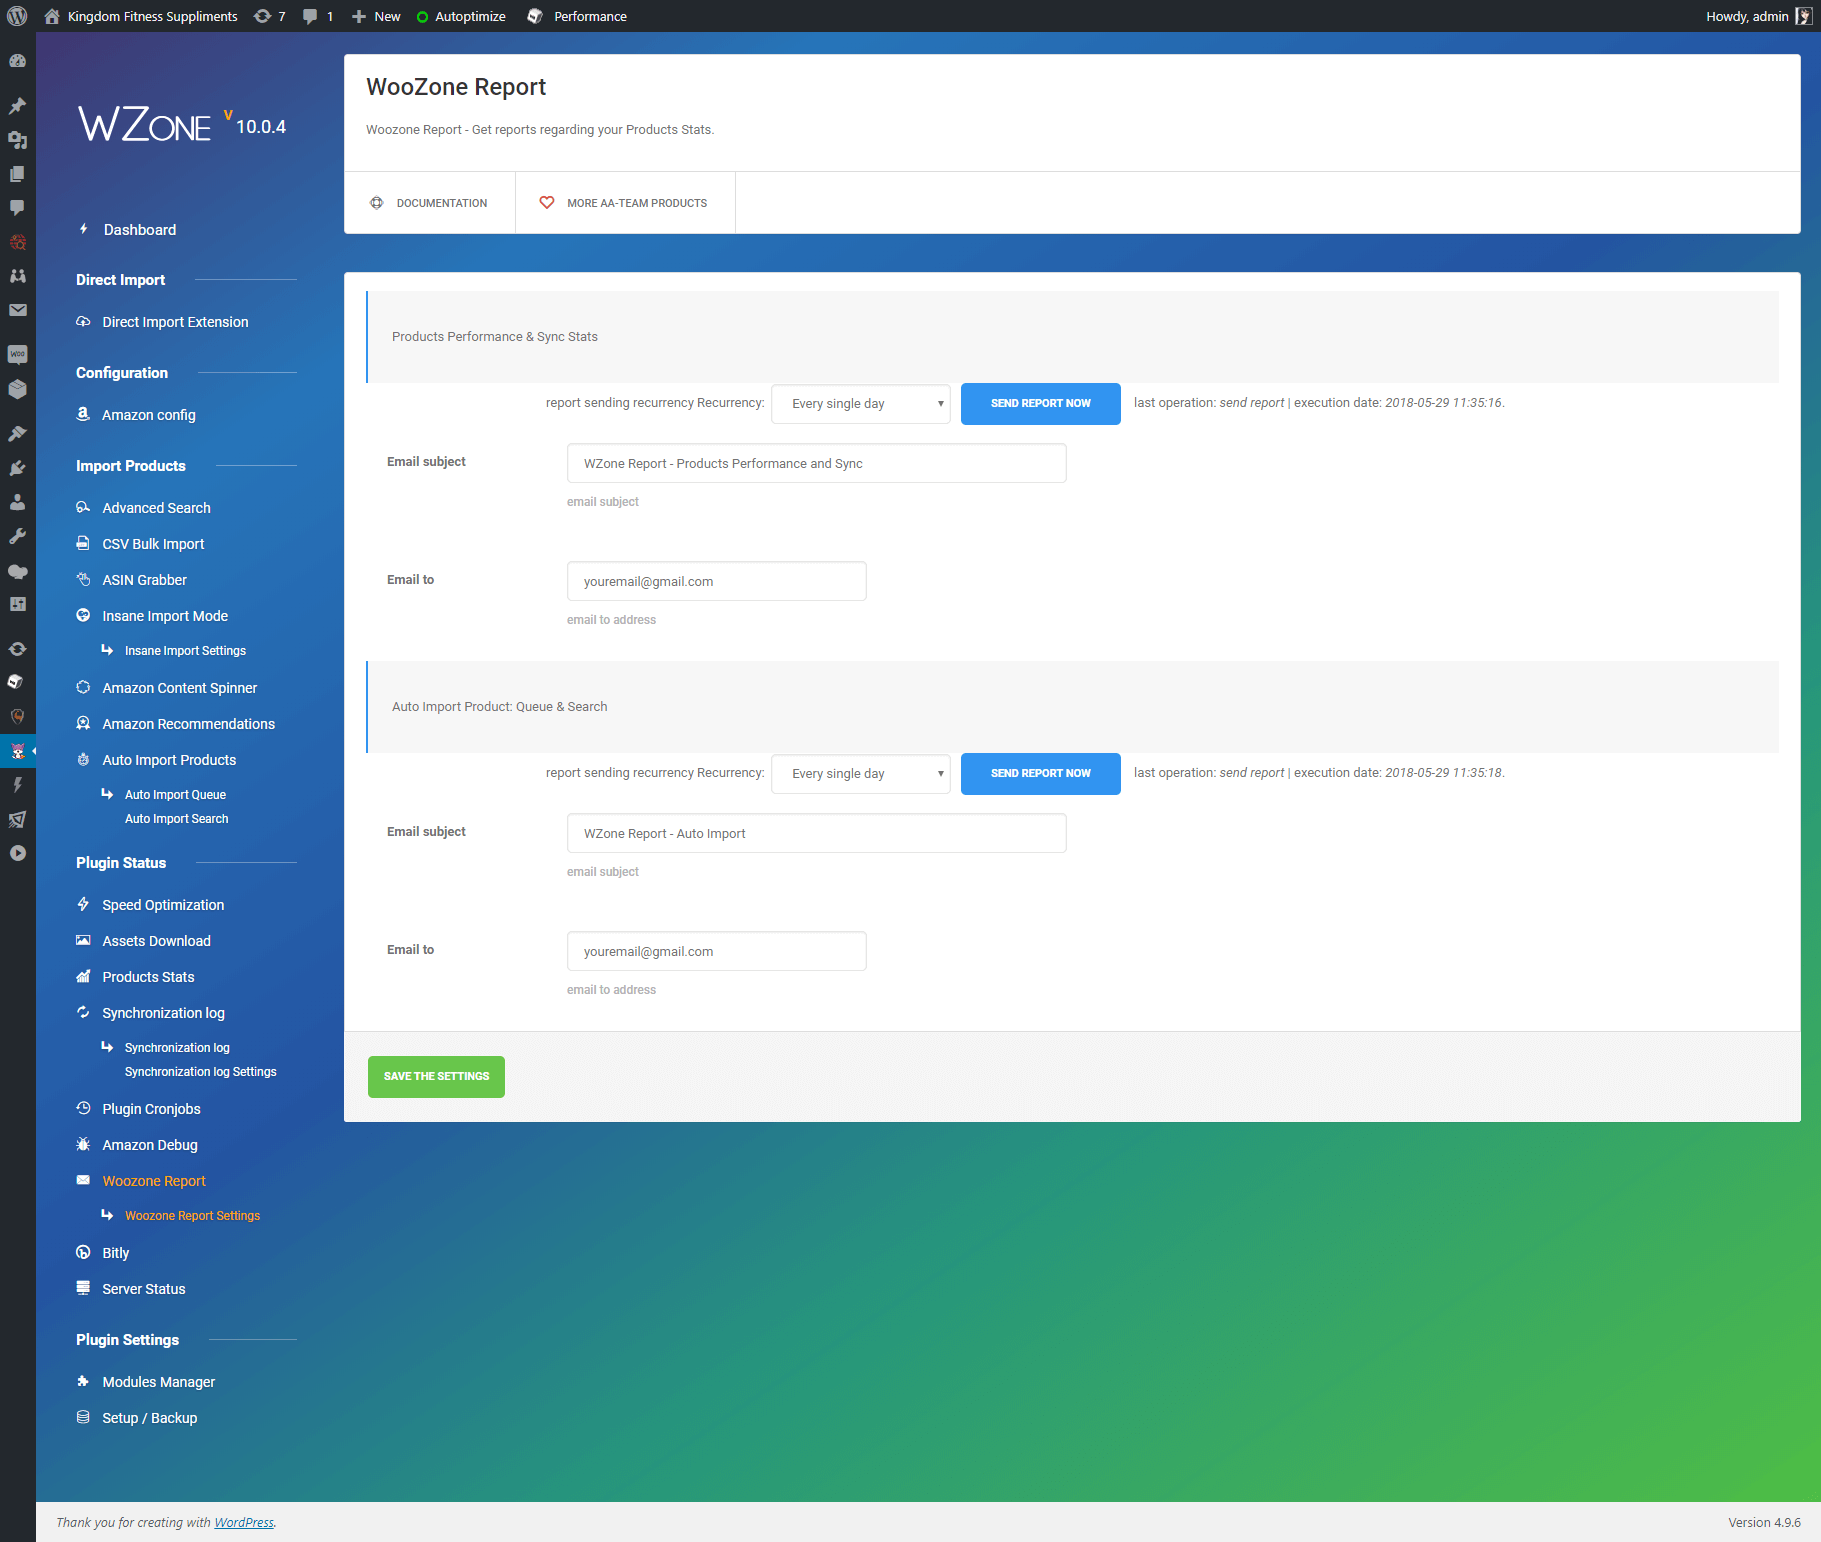The image size is (1821, 1542).
Task: Click the Documentation lifebuoy icon
Action: (376, 203)
